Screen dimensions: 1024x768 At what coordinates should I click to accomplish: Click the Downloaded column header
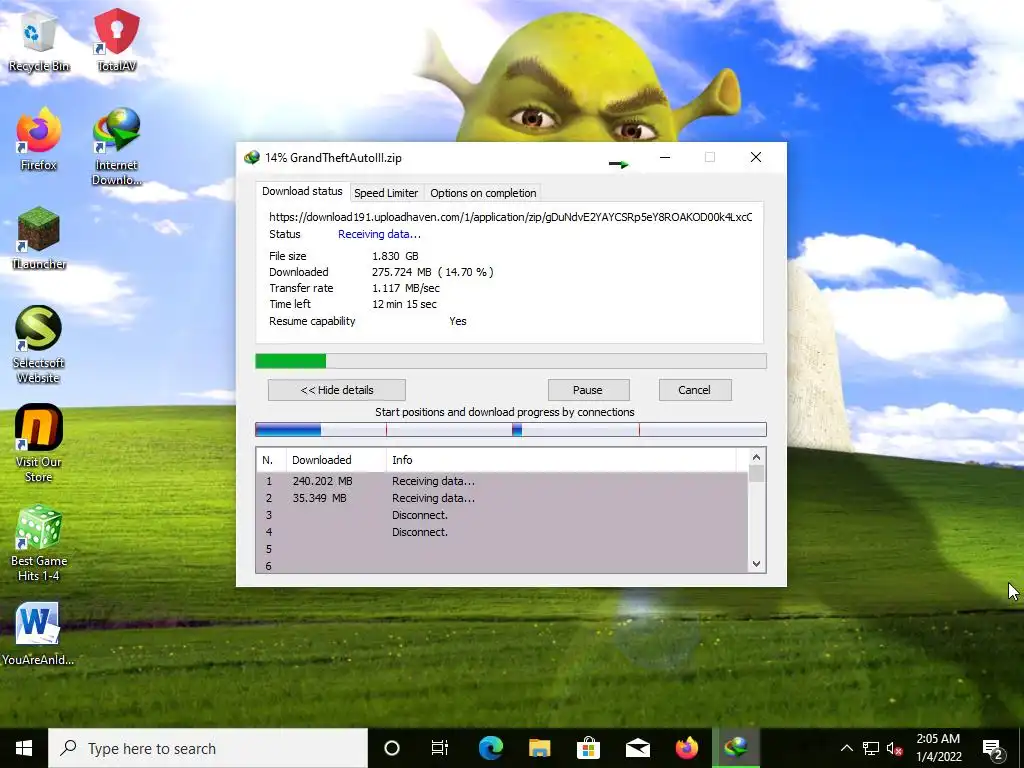click(x=336, y=460)
